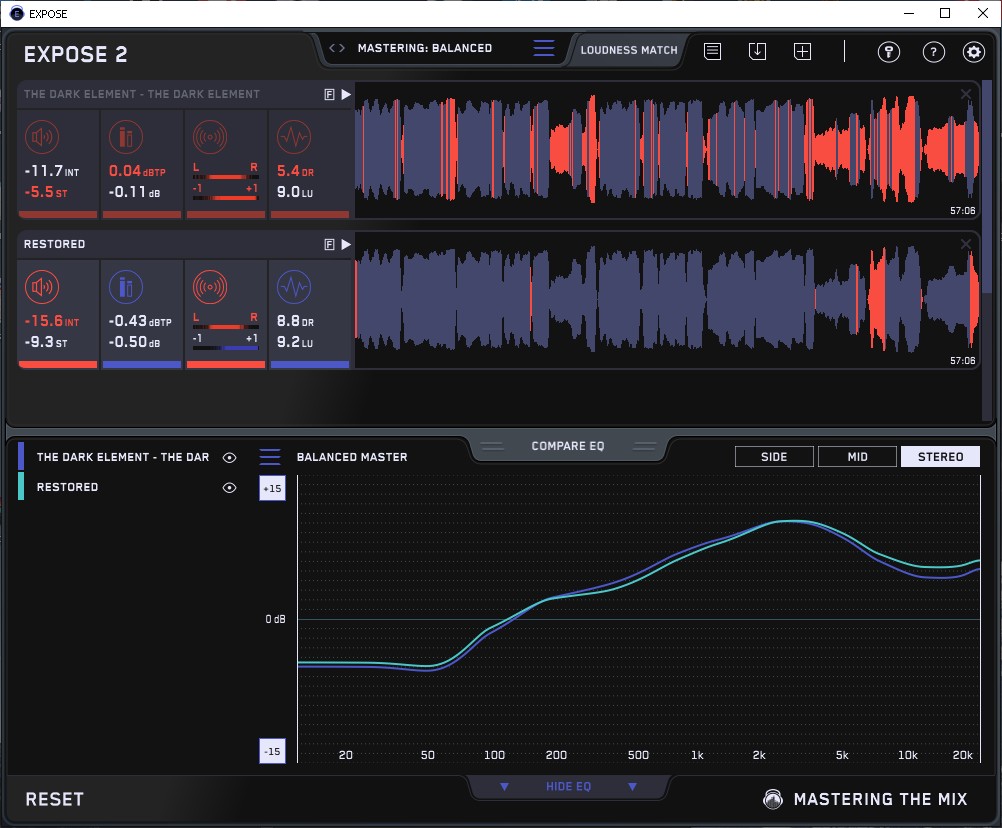Click the peaks icon of the Restored track
The image size is (1002, 828).
(126, 287)
